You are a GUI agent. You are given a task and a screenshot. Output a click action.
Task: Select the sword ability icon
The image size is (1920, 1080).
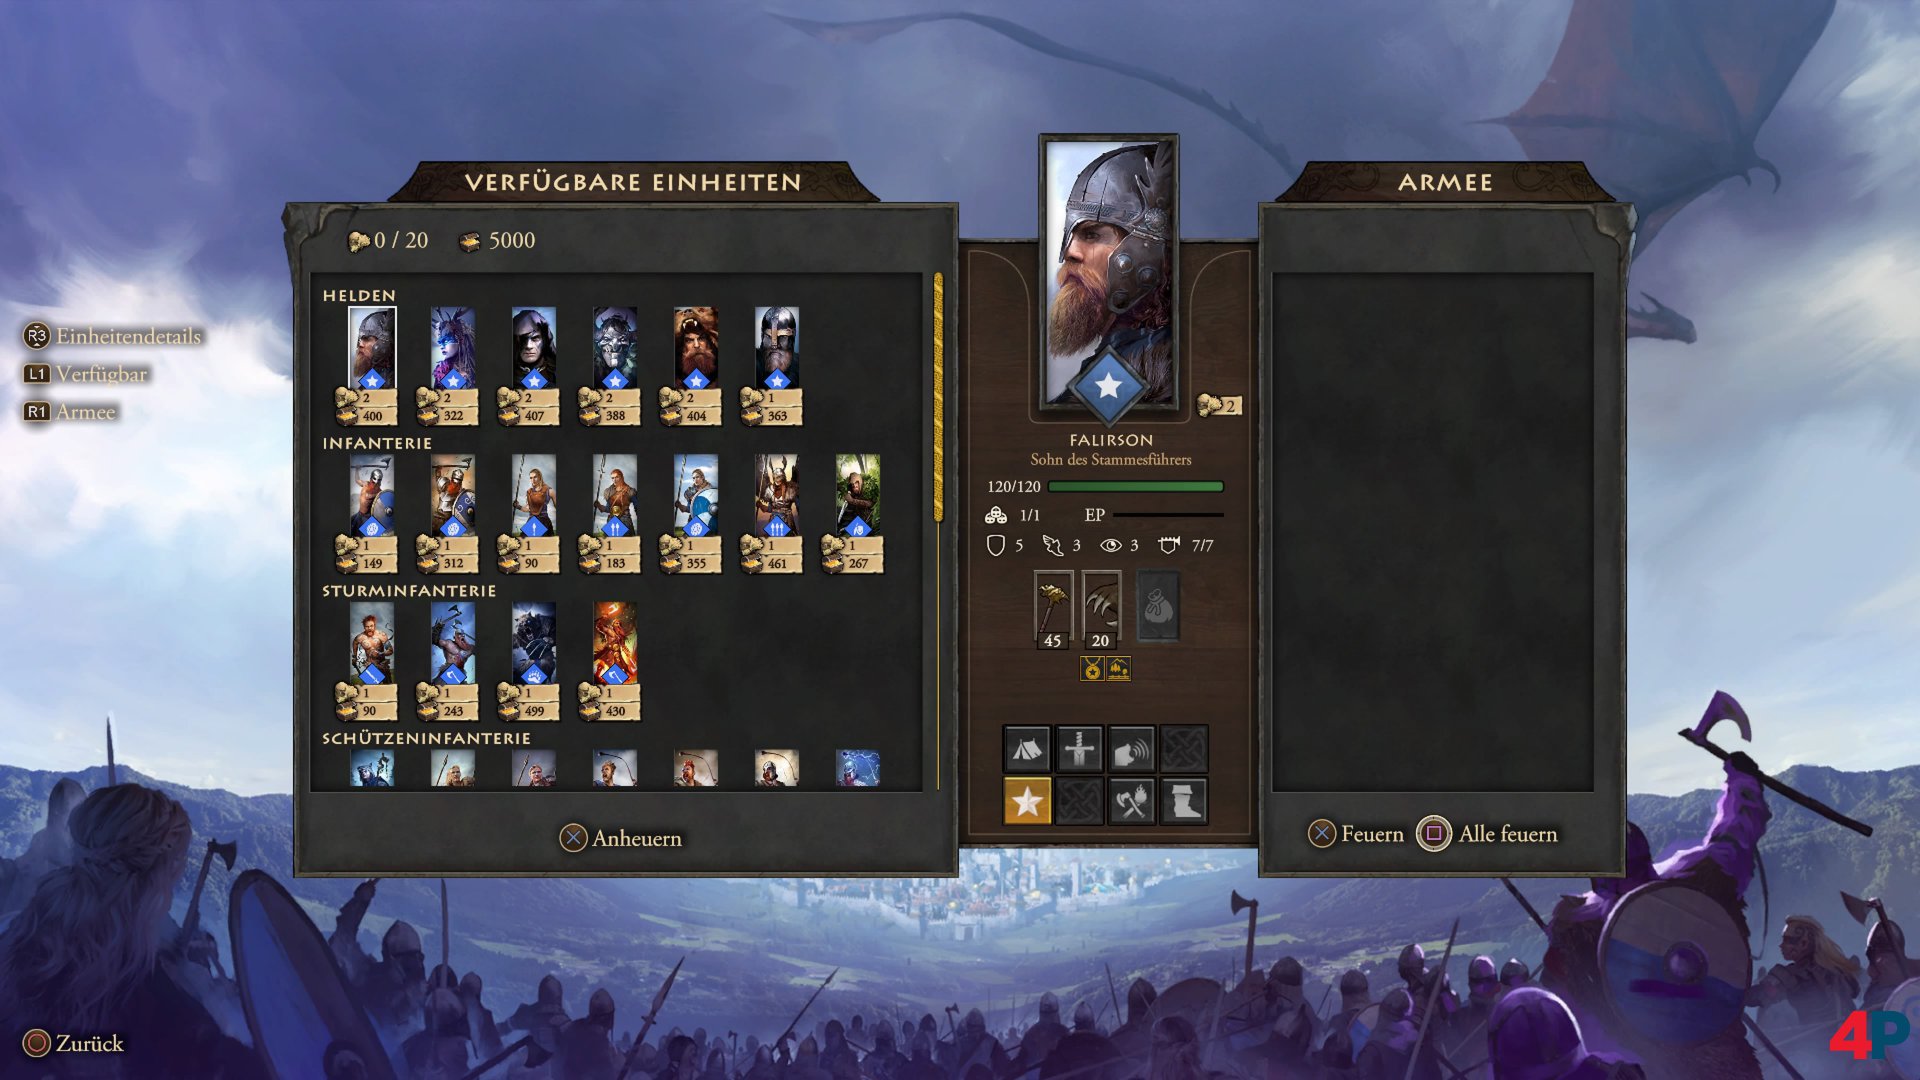[x=1079, y=749]
